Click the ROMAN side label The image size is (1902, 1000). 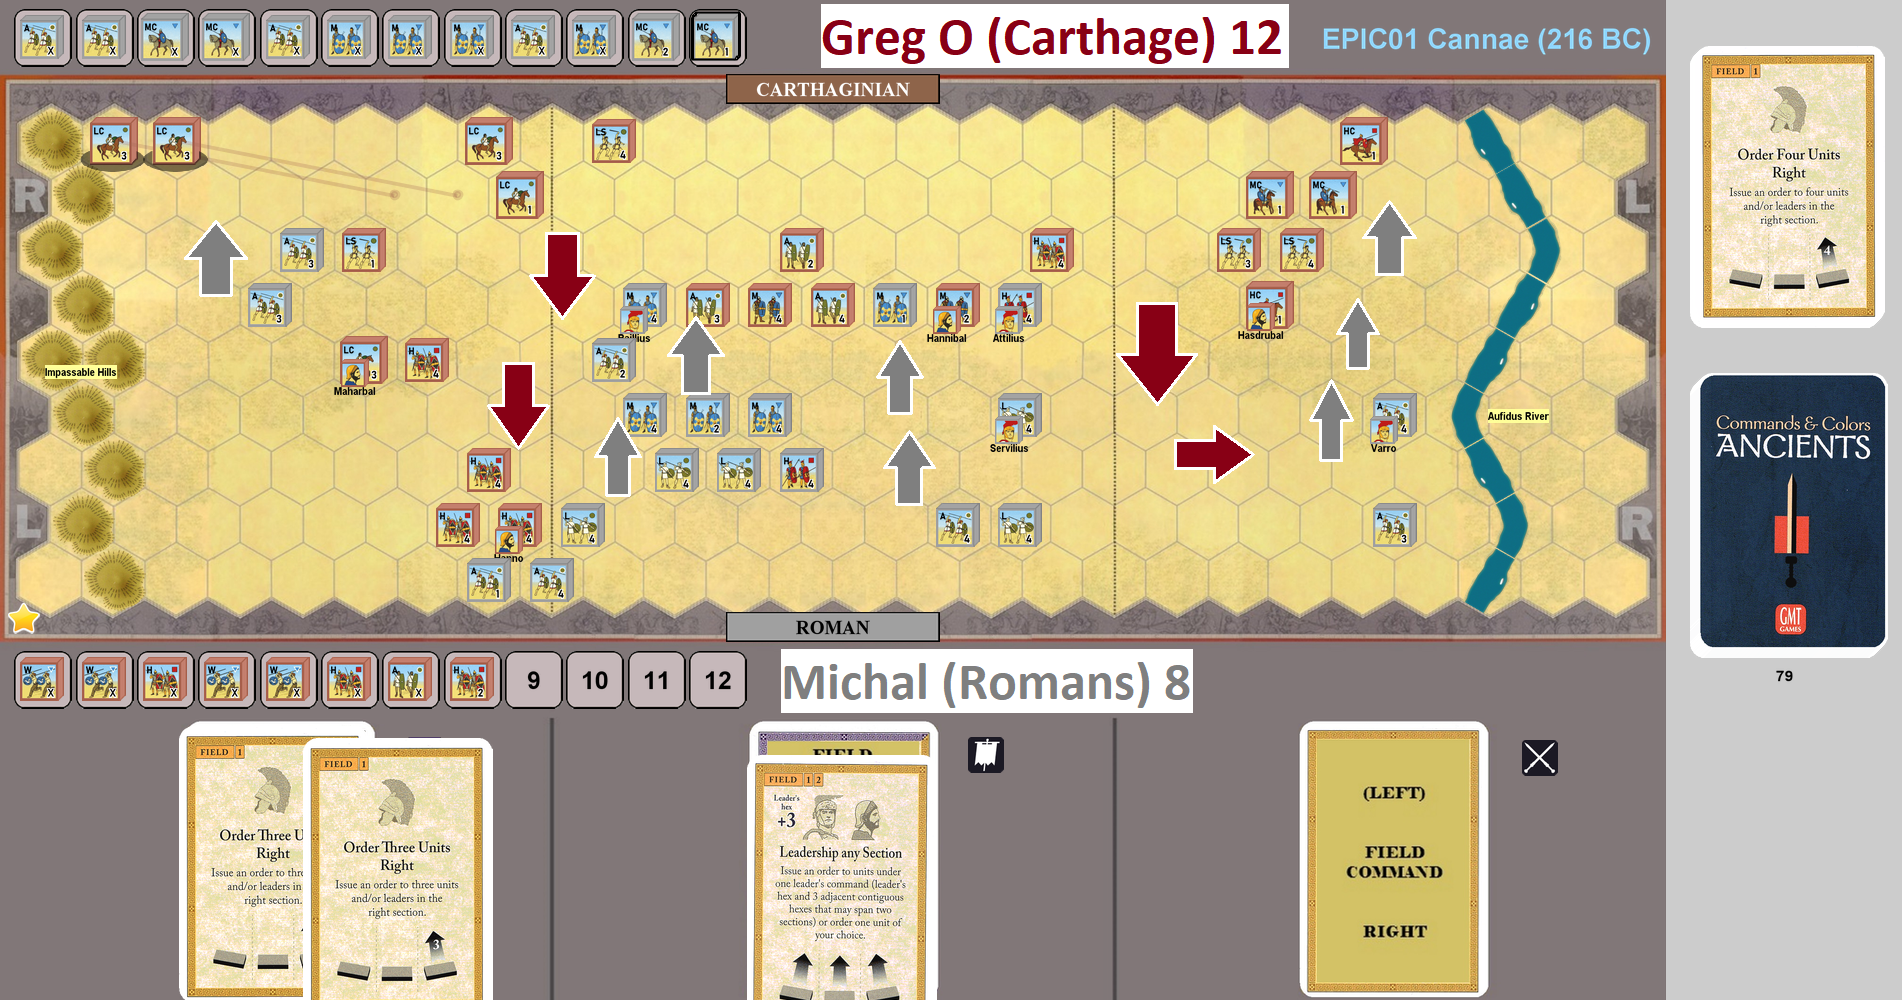coord(832,627)
